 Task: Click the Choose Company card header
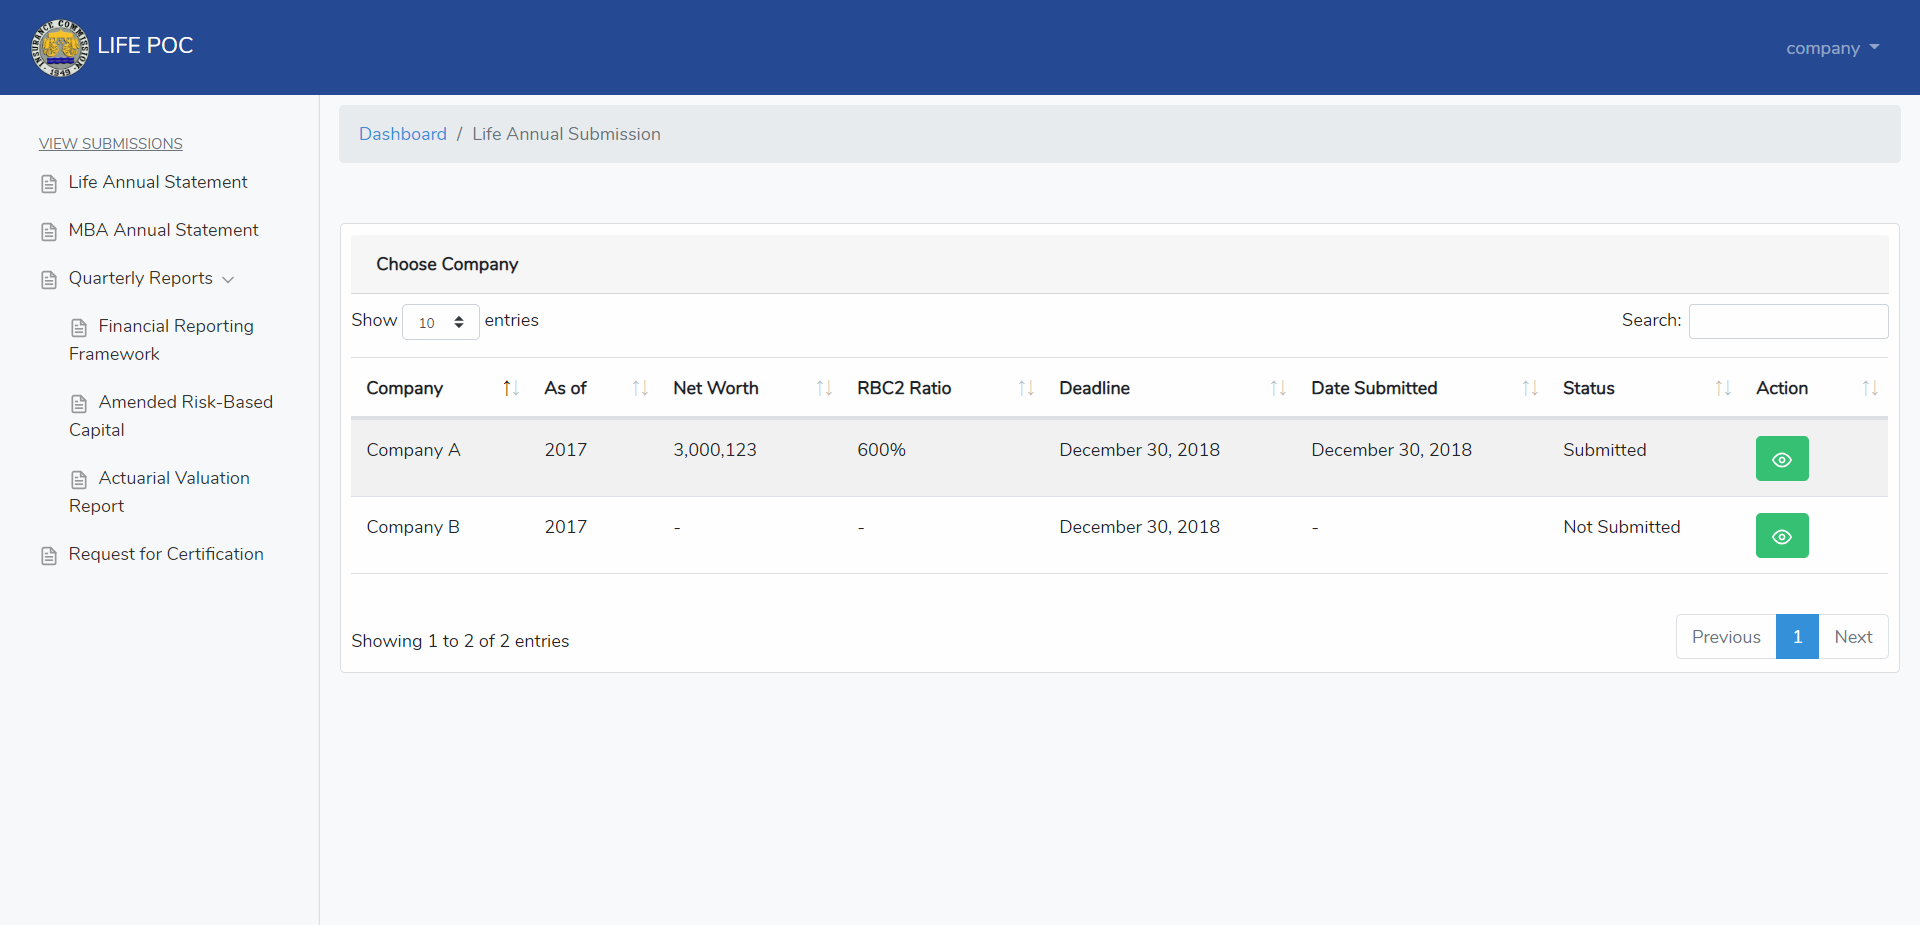(1120, 264)
